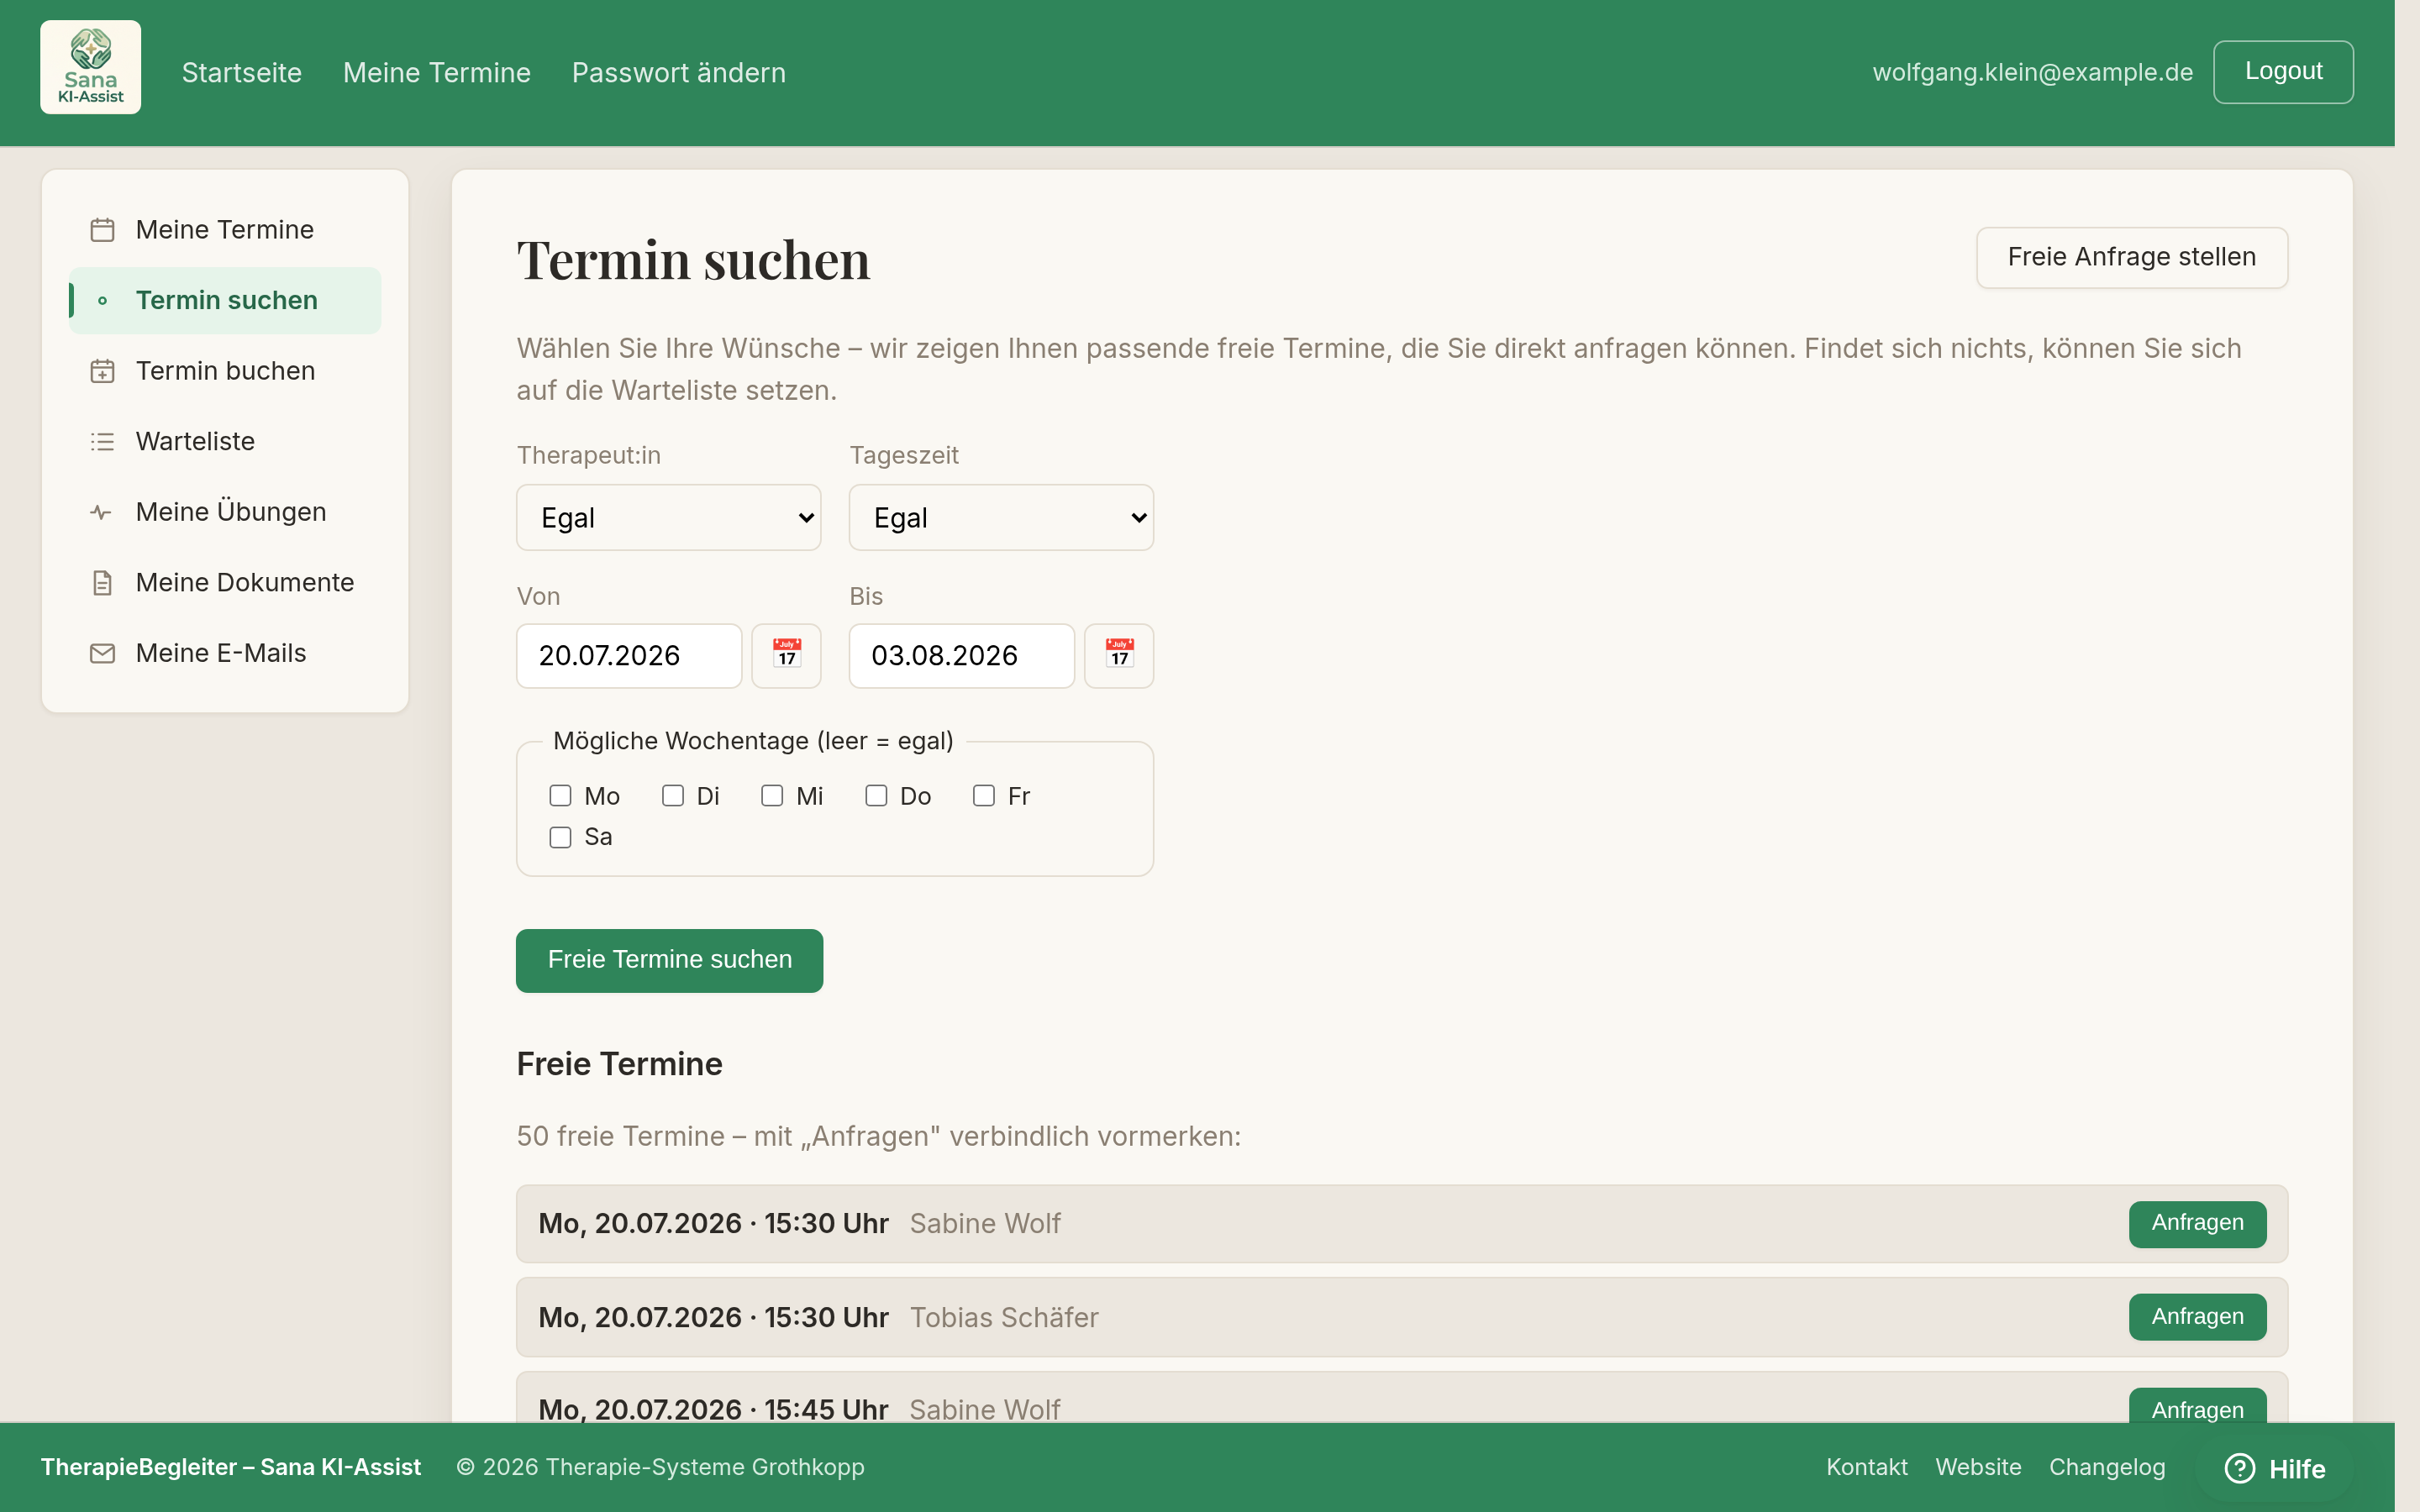2420x1512 pixels.
Task: Open the Kontakt footer link
Action: pos(1866,1467)
